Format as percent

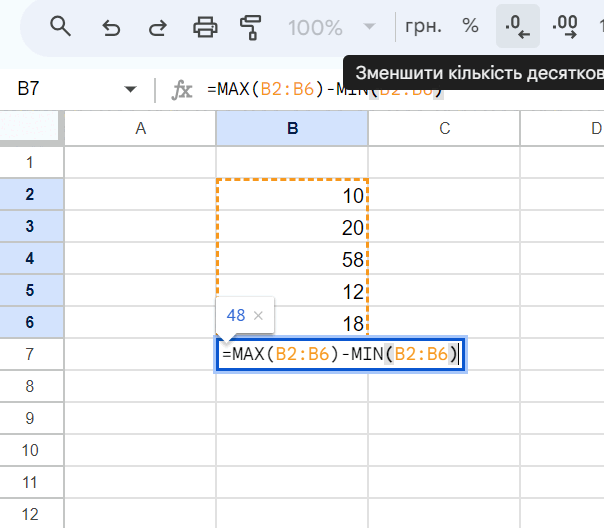point(470,26)
